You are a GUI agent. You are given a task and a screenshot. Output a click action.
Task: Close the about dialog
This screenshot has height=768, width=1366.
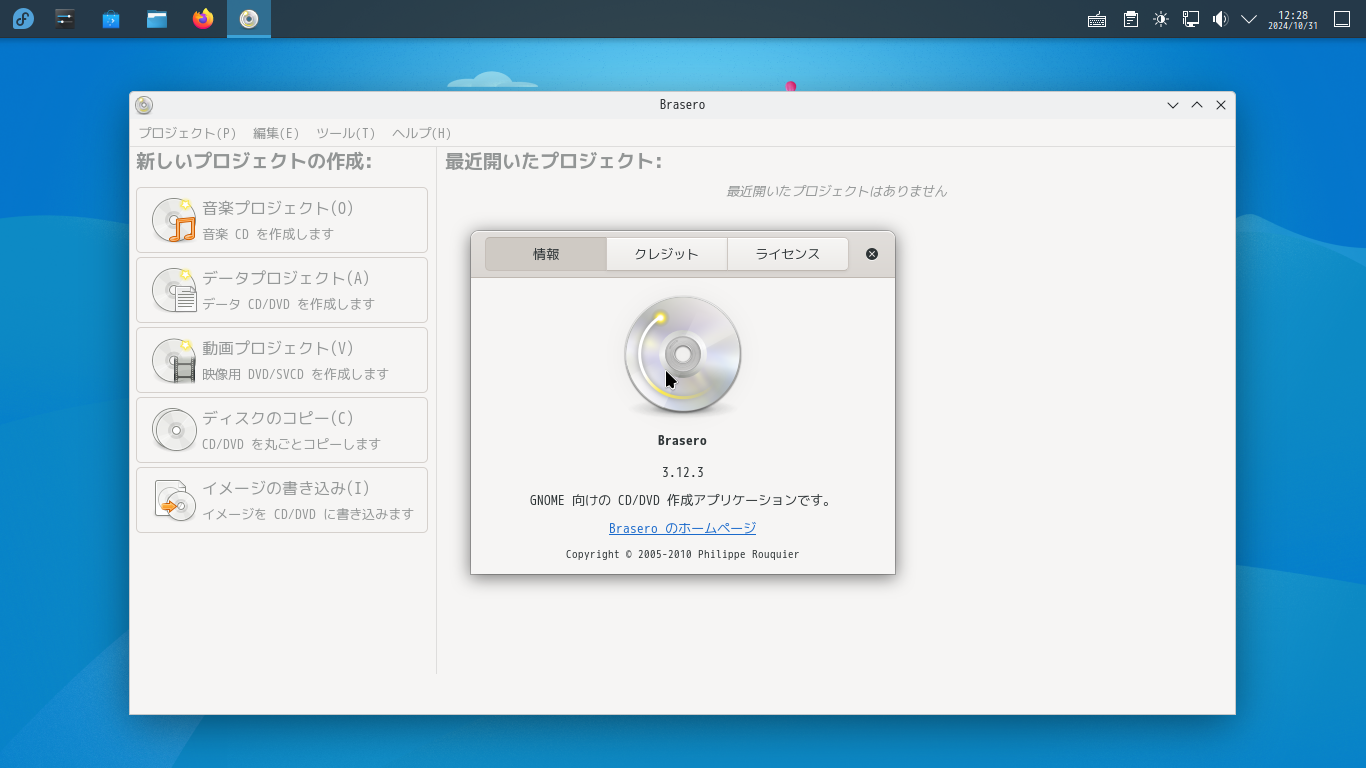click(872, 254)
